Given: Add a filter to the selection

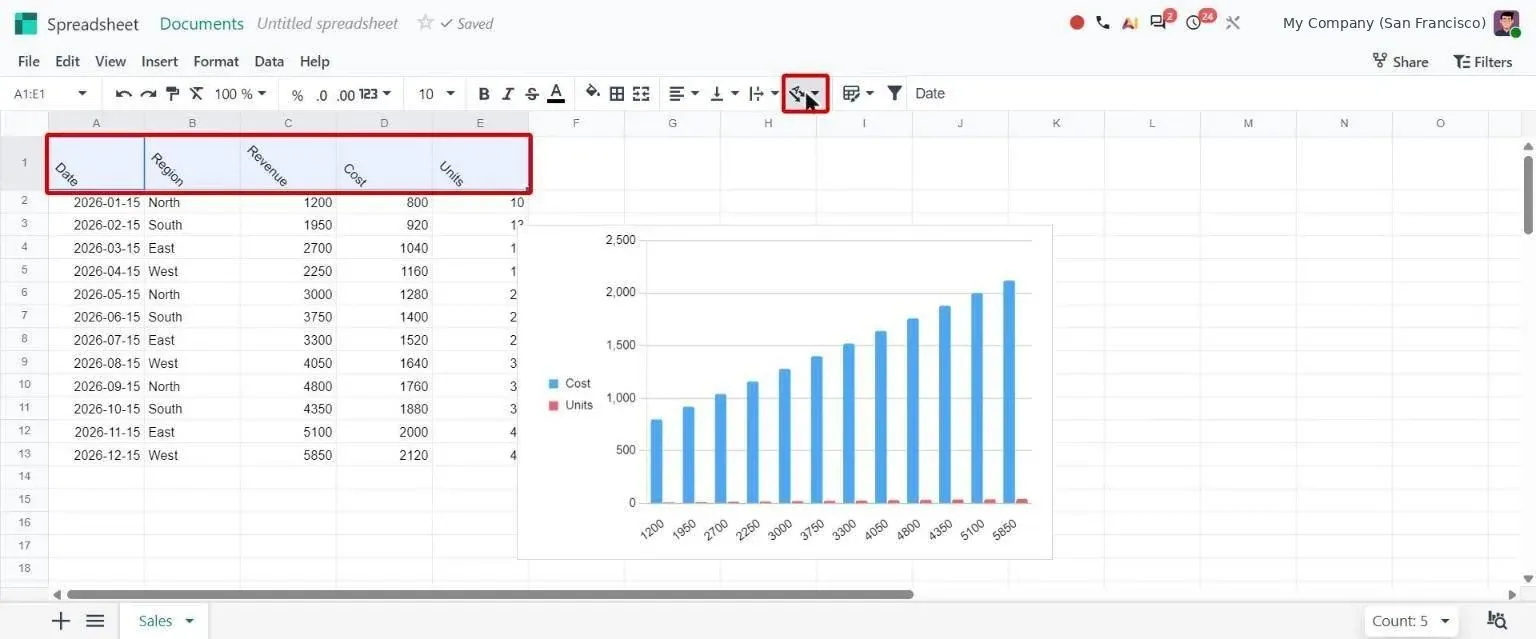Looking at the screenshot, I should click(x=895, y=94).
